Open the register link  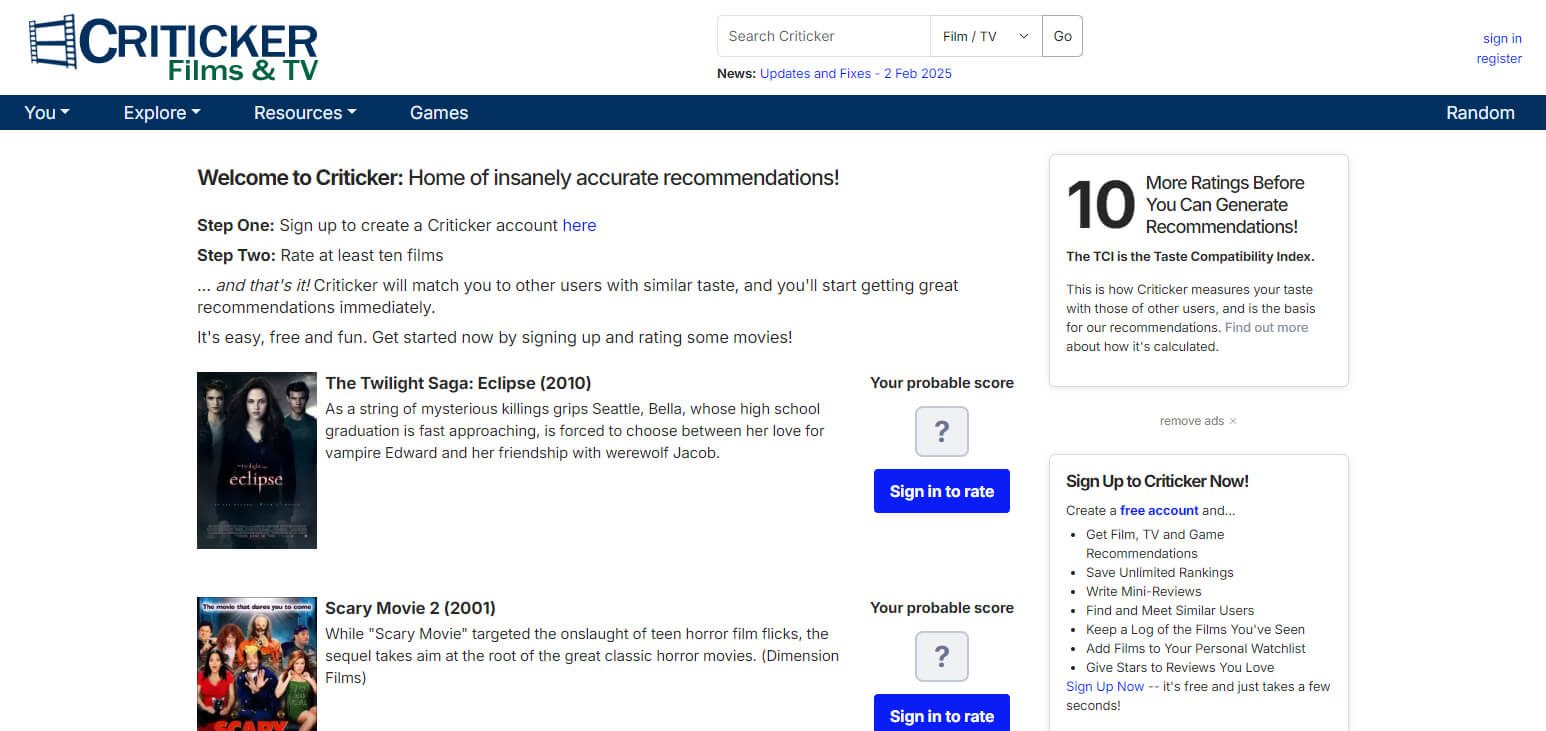1499,58
